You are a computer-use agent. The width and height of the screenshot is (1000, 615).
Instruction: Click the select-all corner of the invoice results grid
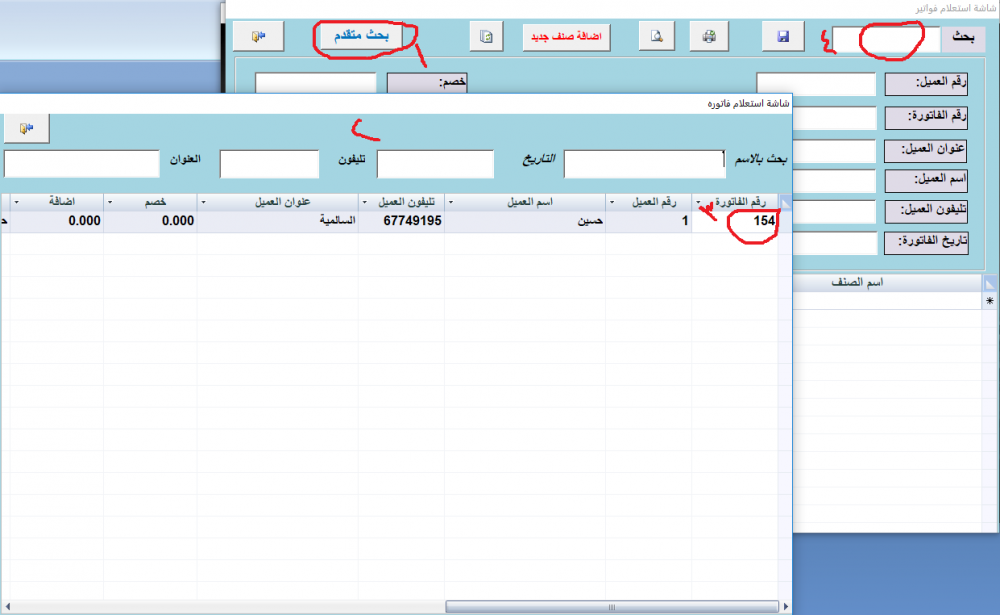coord(785,202)
